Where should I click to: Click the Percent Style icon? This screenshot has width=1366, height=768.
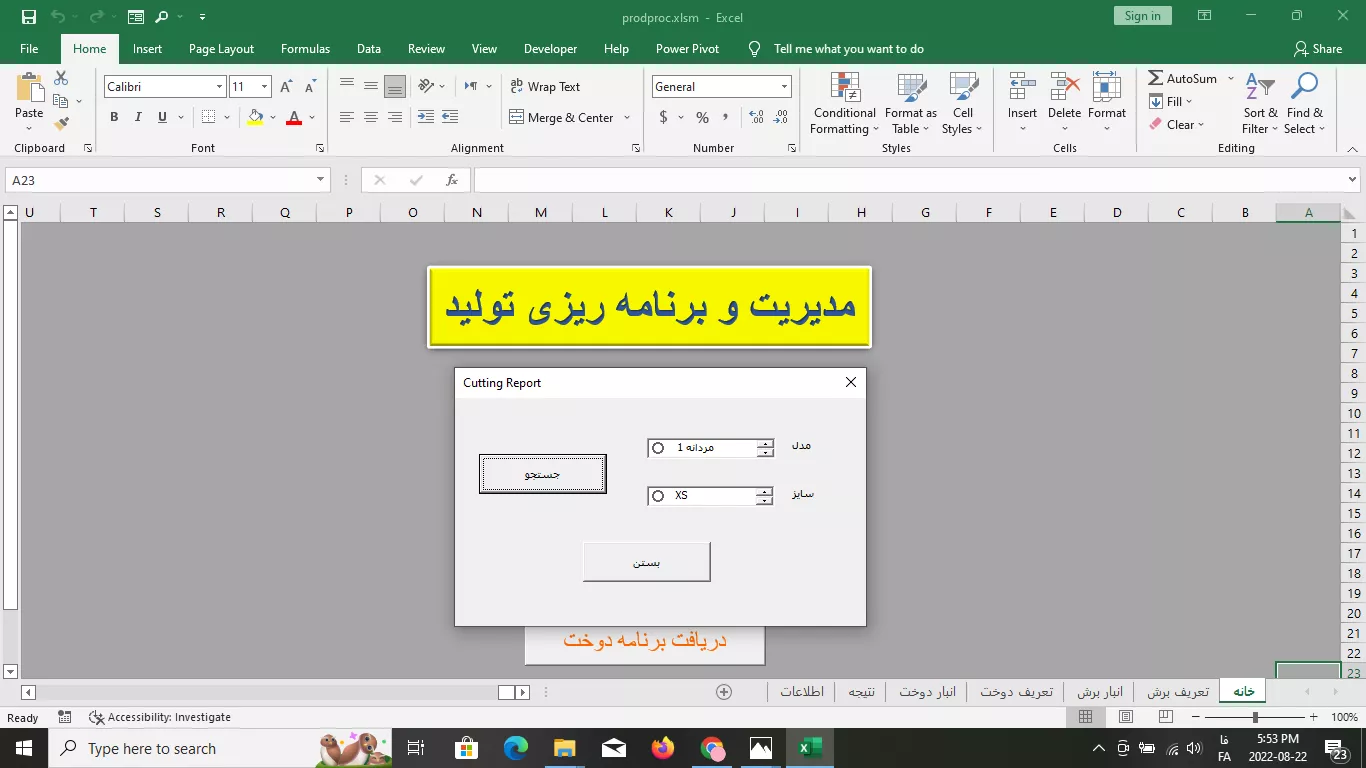coord(702,118)
